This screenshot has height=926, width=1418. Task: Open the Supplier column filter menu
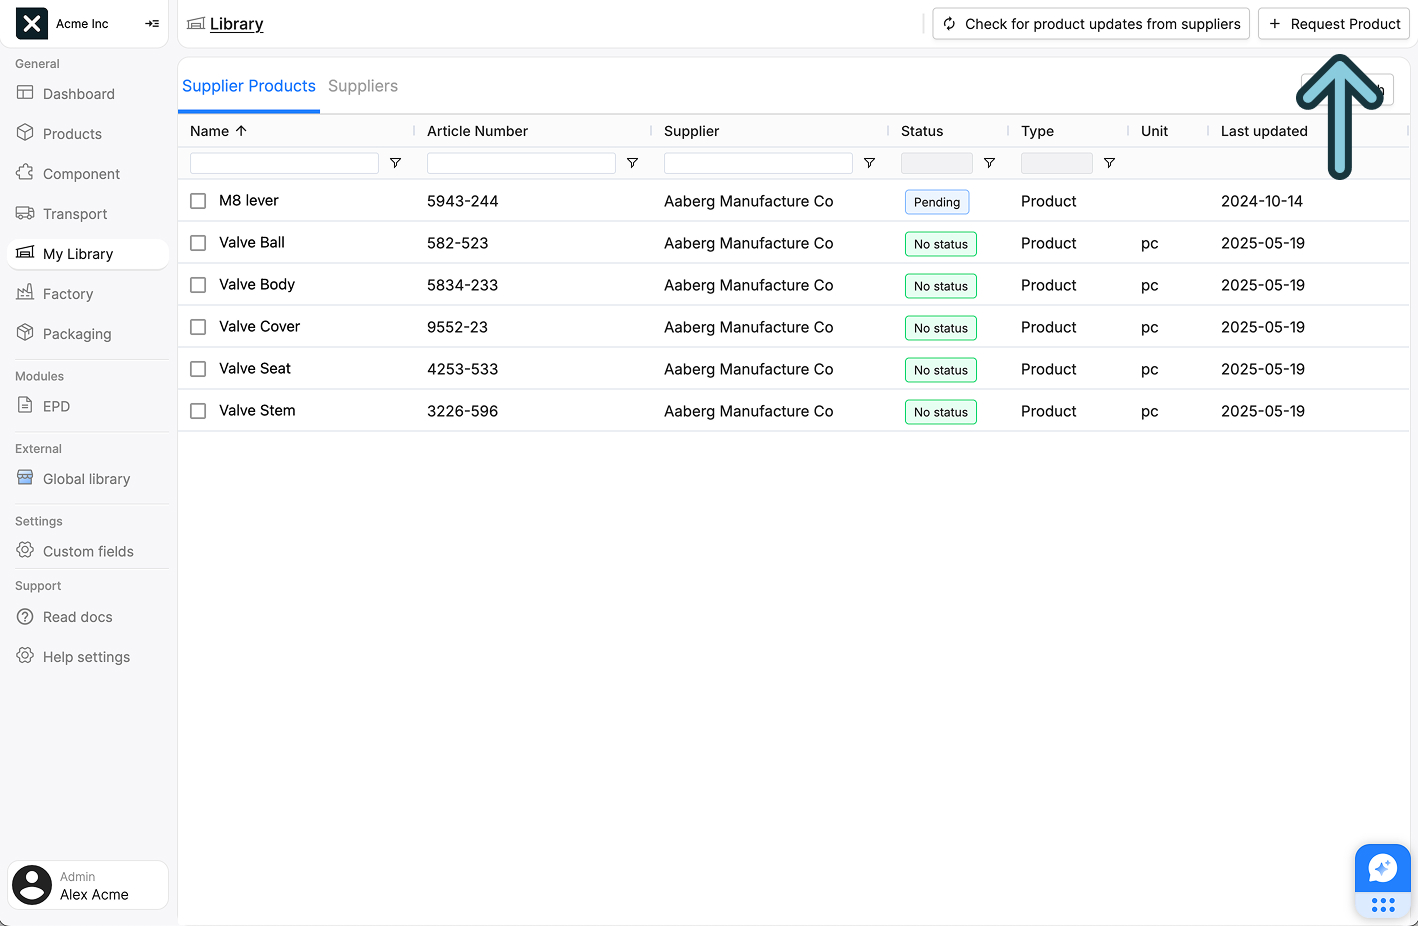pos(869,162)
